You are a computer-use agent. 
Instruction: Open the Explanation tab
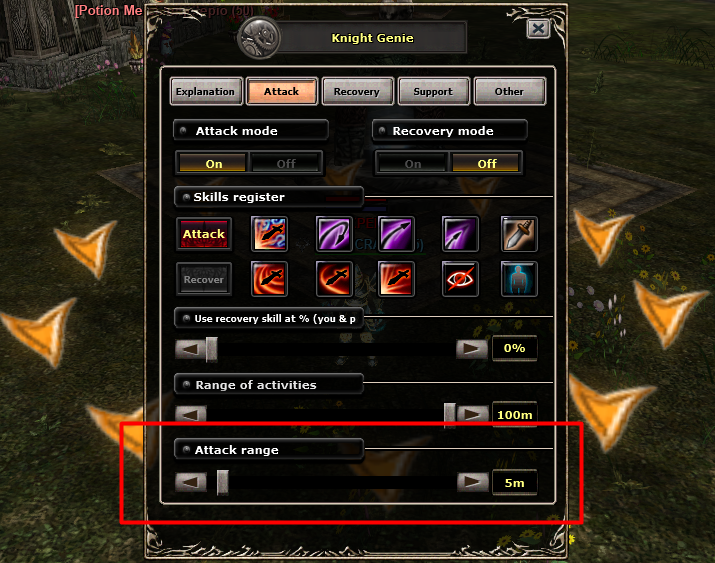(x=206, y=91)
